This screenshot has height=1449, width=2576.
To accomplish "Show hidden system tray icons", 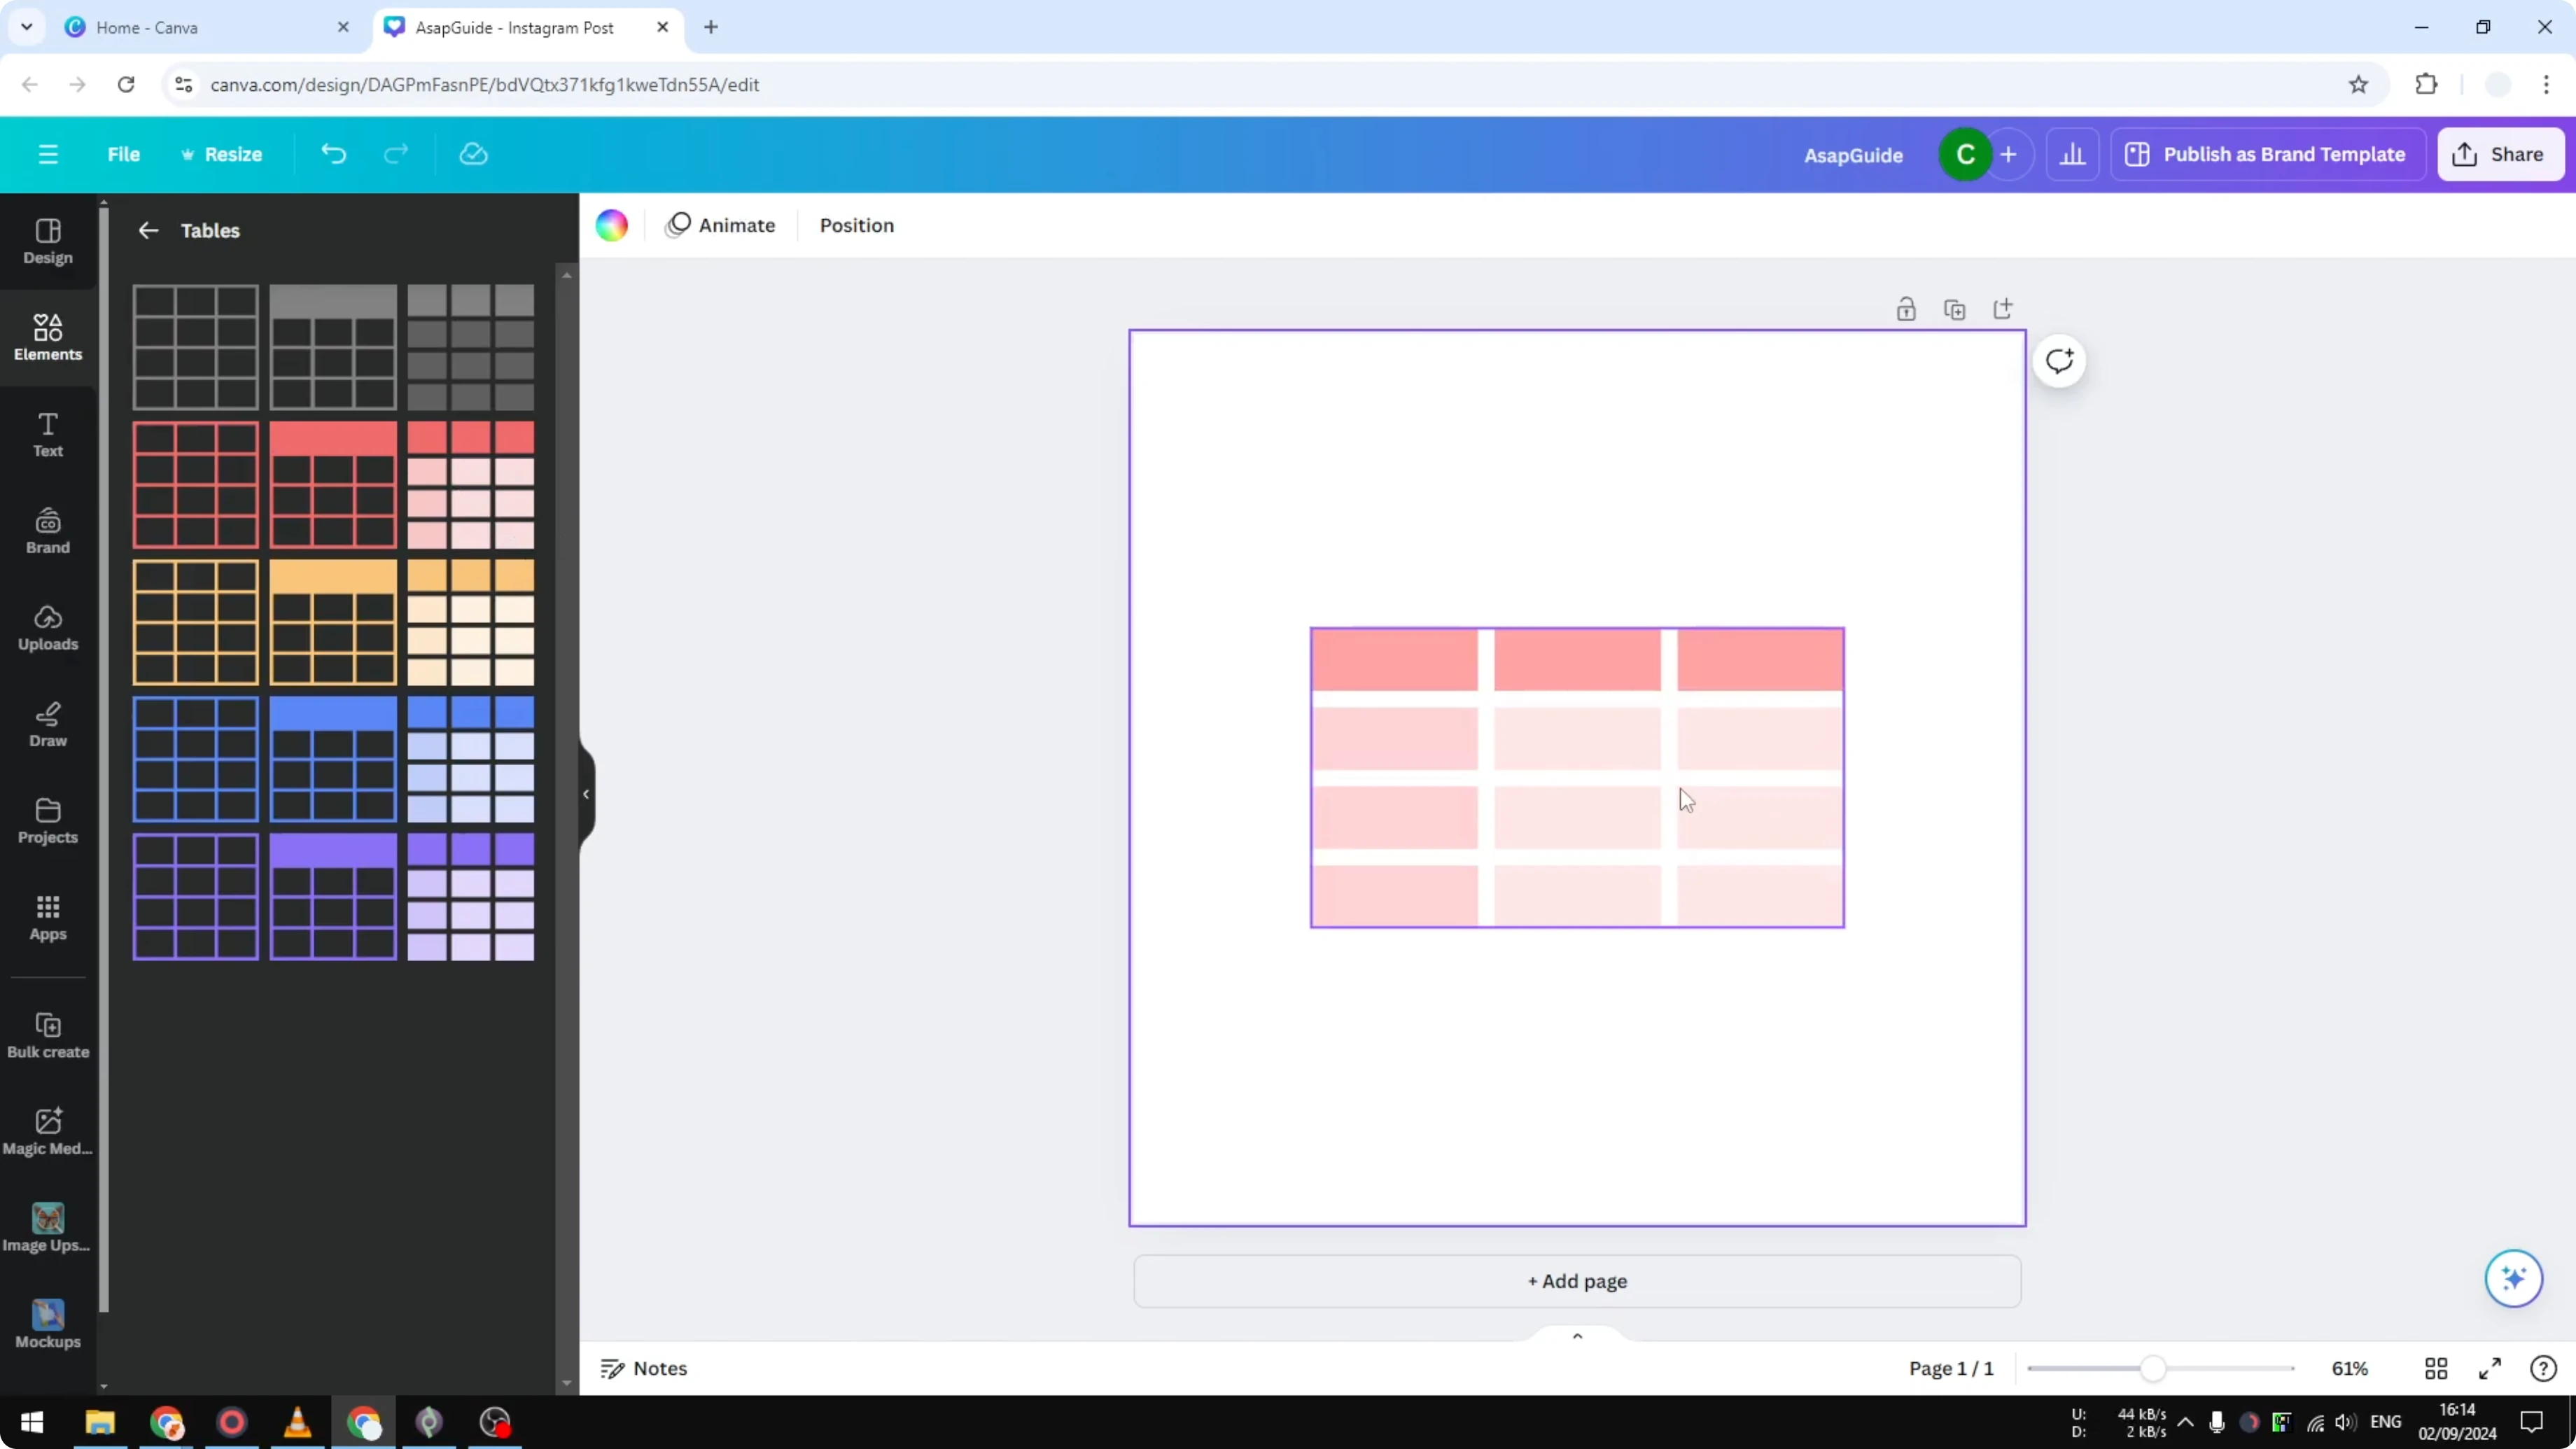I will [x=2186, y=1421].
